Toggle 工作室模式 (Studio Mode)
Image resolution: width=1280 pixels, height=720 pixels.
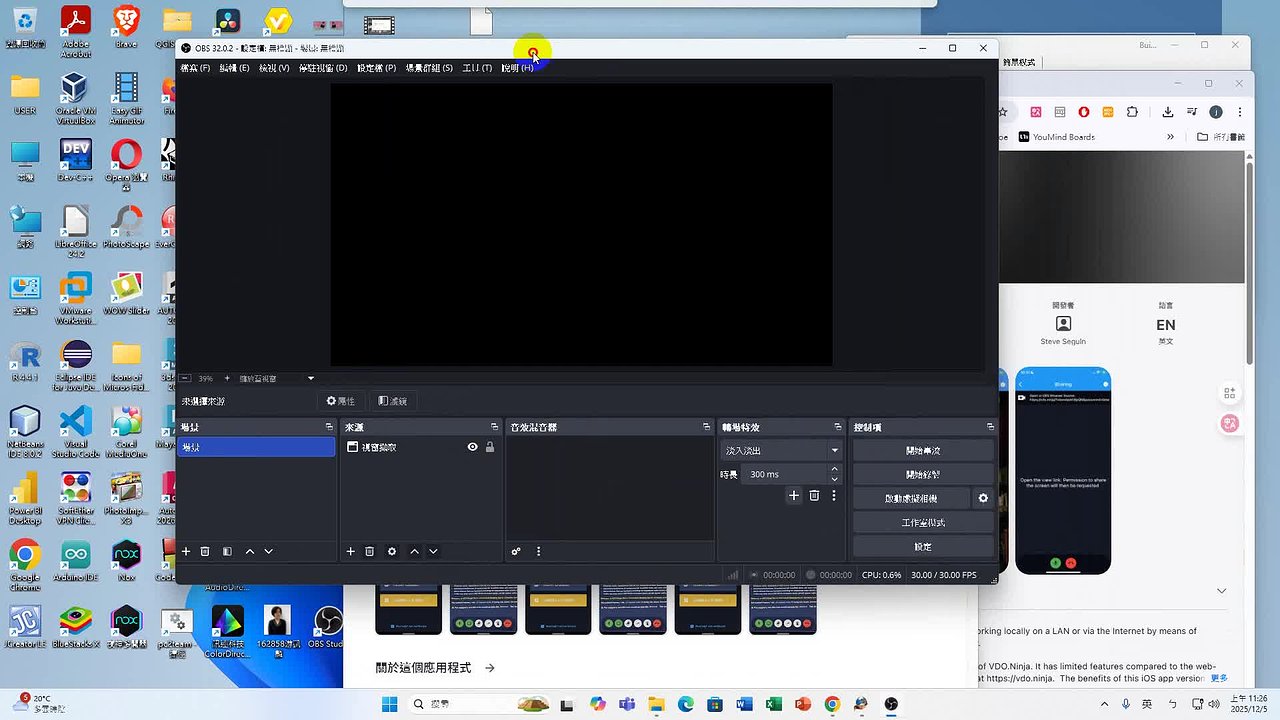(x=922, y=522)
